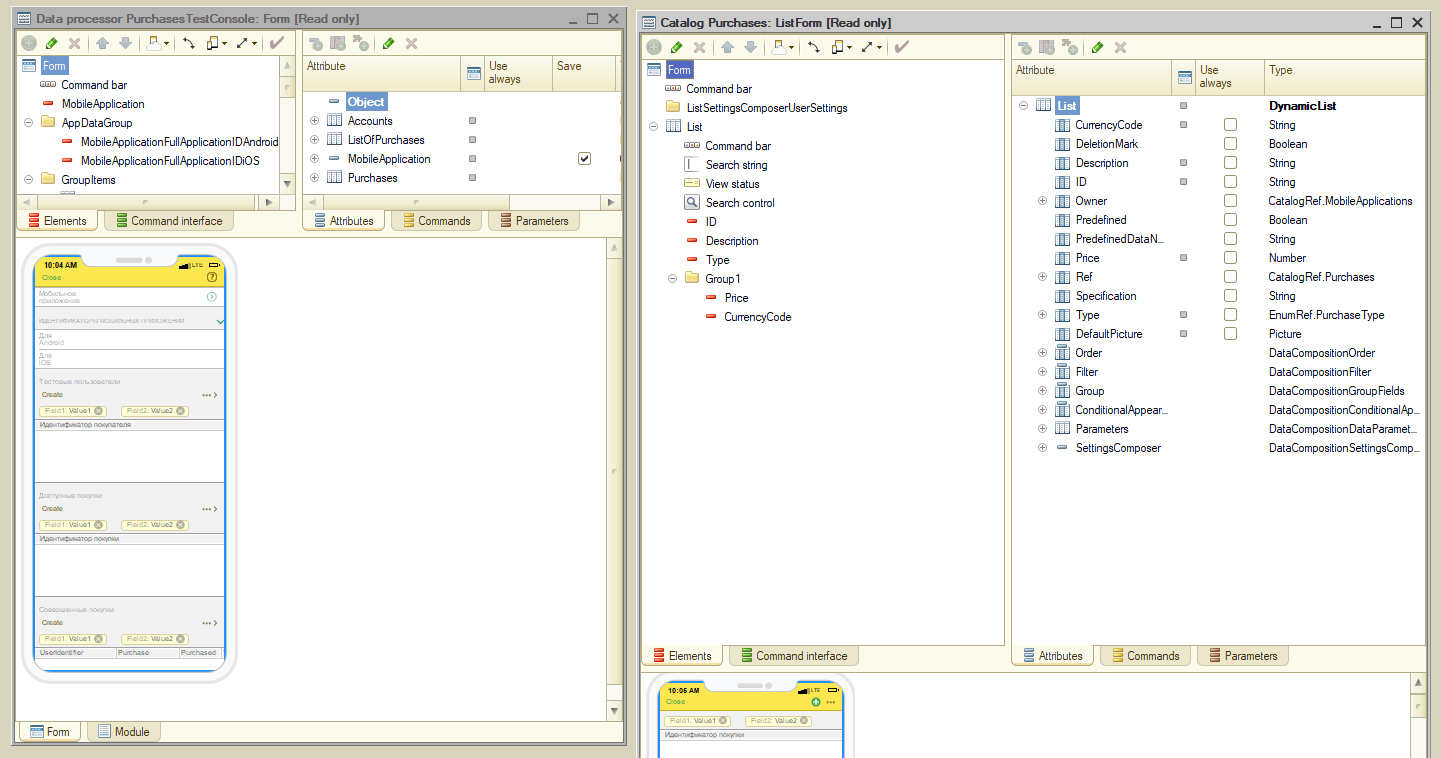Click the Search control magnifier icon in Catalog Purchases tree

point(692,203)
